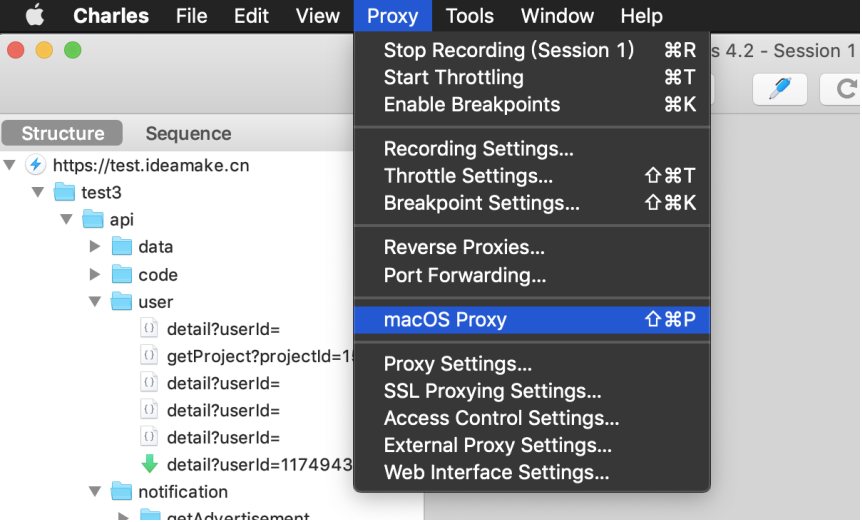Select the notification folder icon

(121, 491)
